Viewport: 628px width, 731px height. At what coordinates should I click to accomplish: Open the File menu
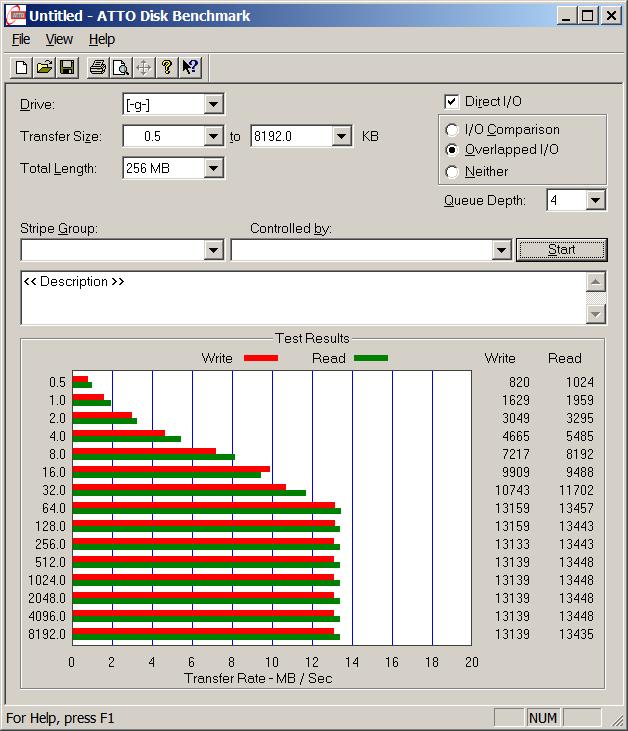pyautogui.click(x=21, y=40)
